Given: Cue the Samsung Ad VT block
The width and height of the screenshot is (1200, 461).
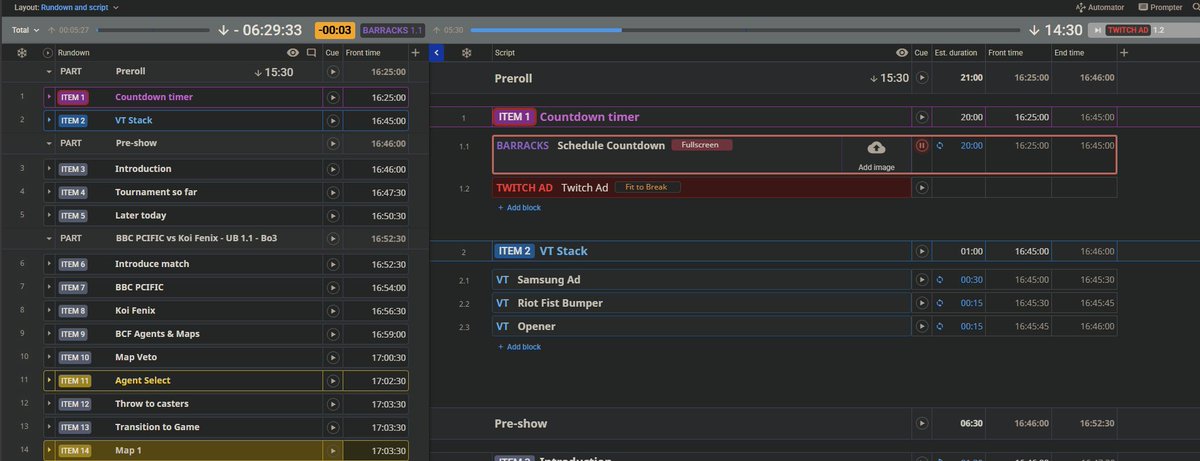Looking at the screenshot, I should pos(923,280).
